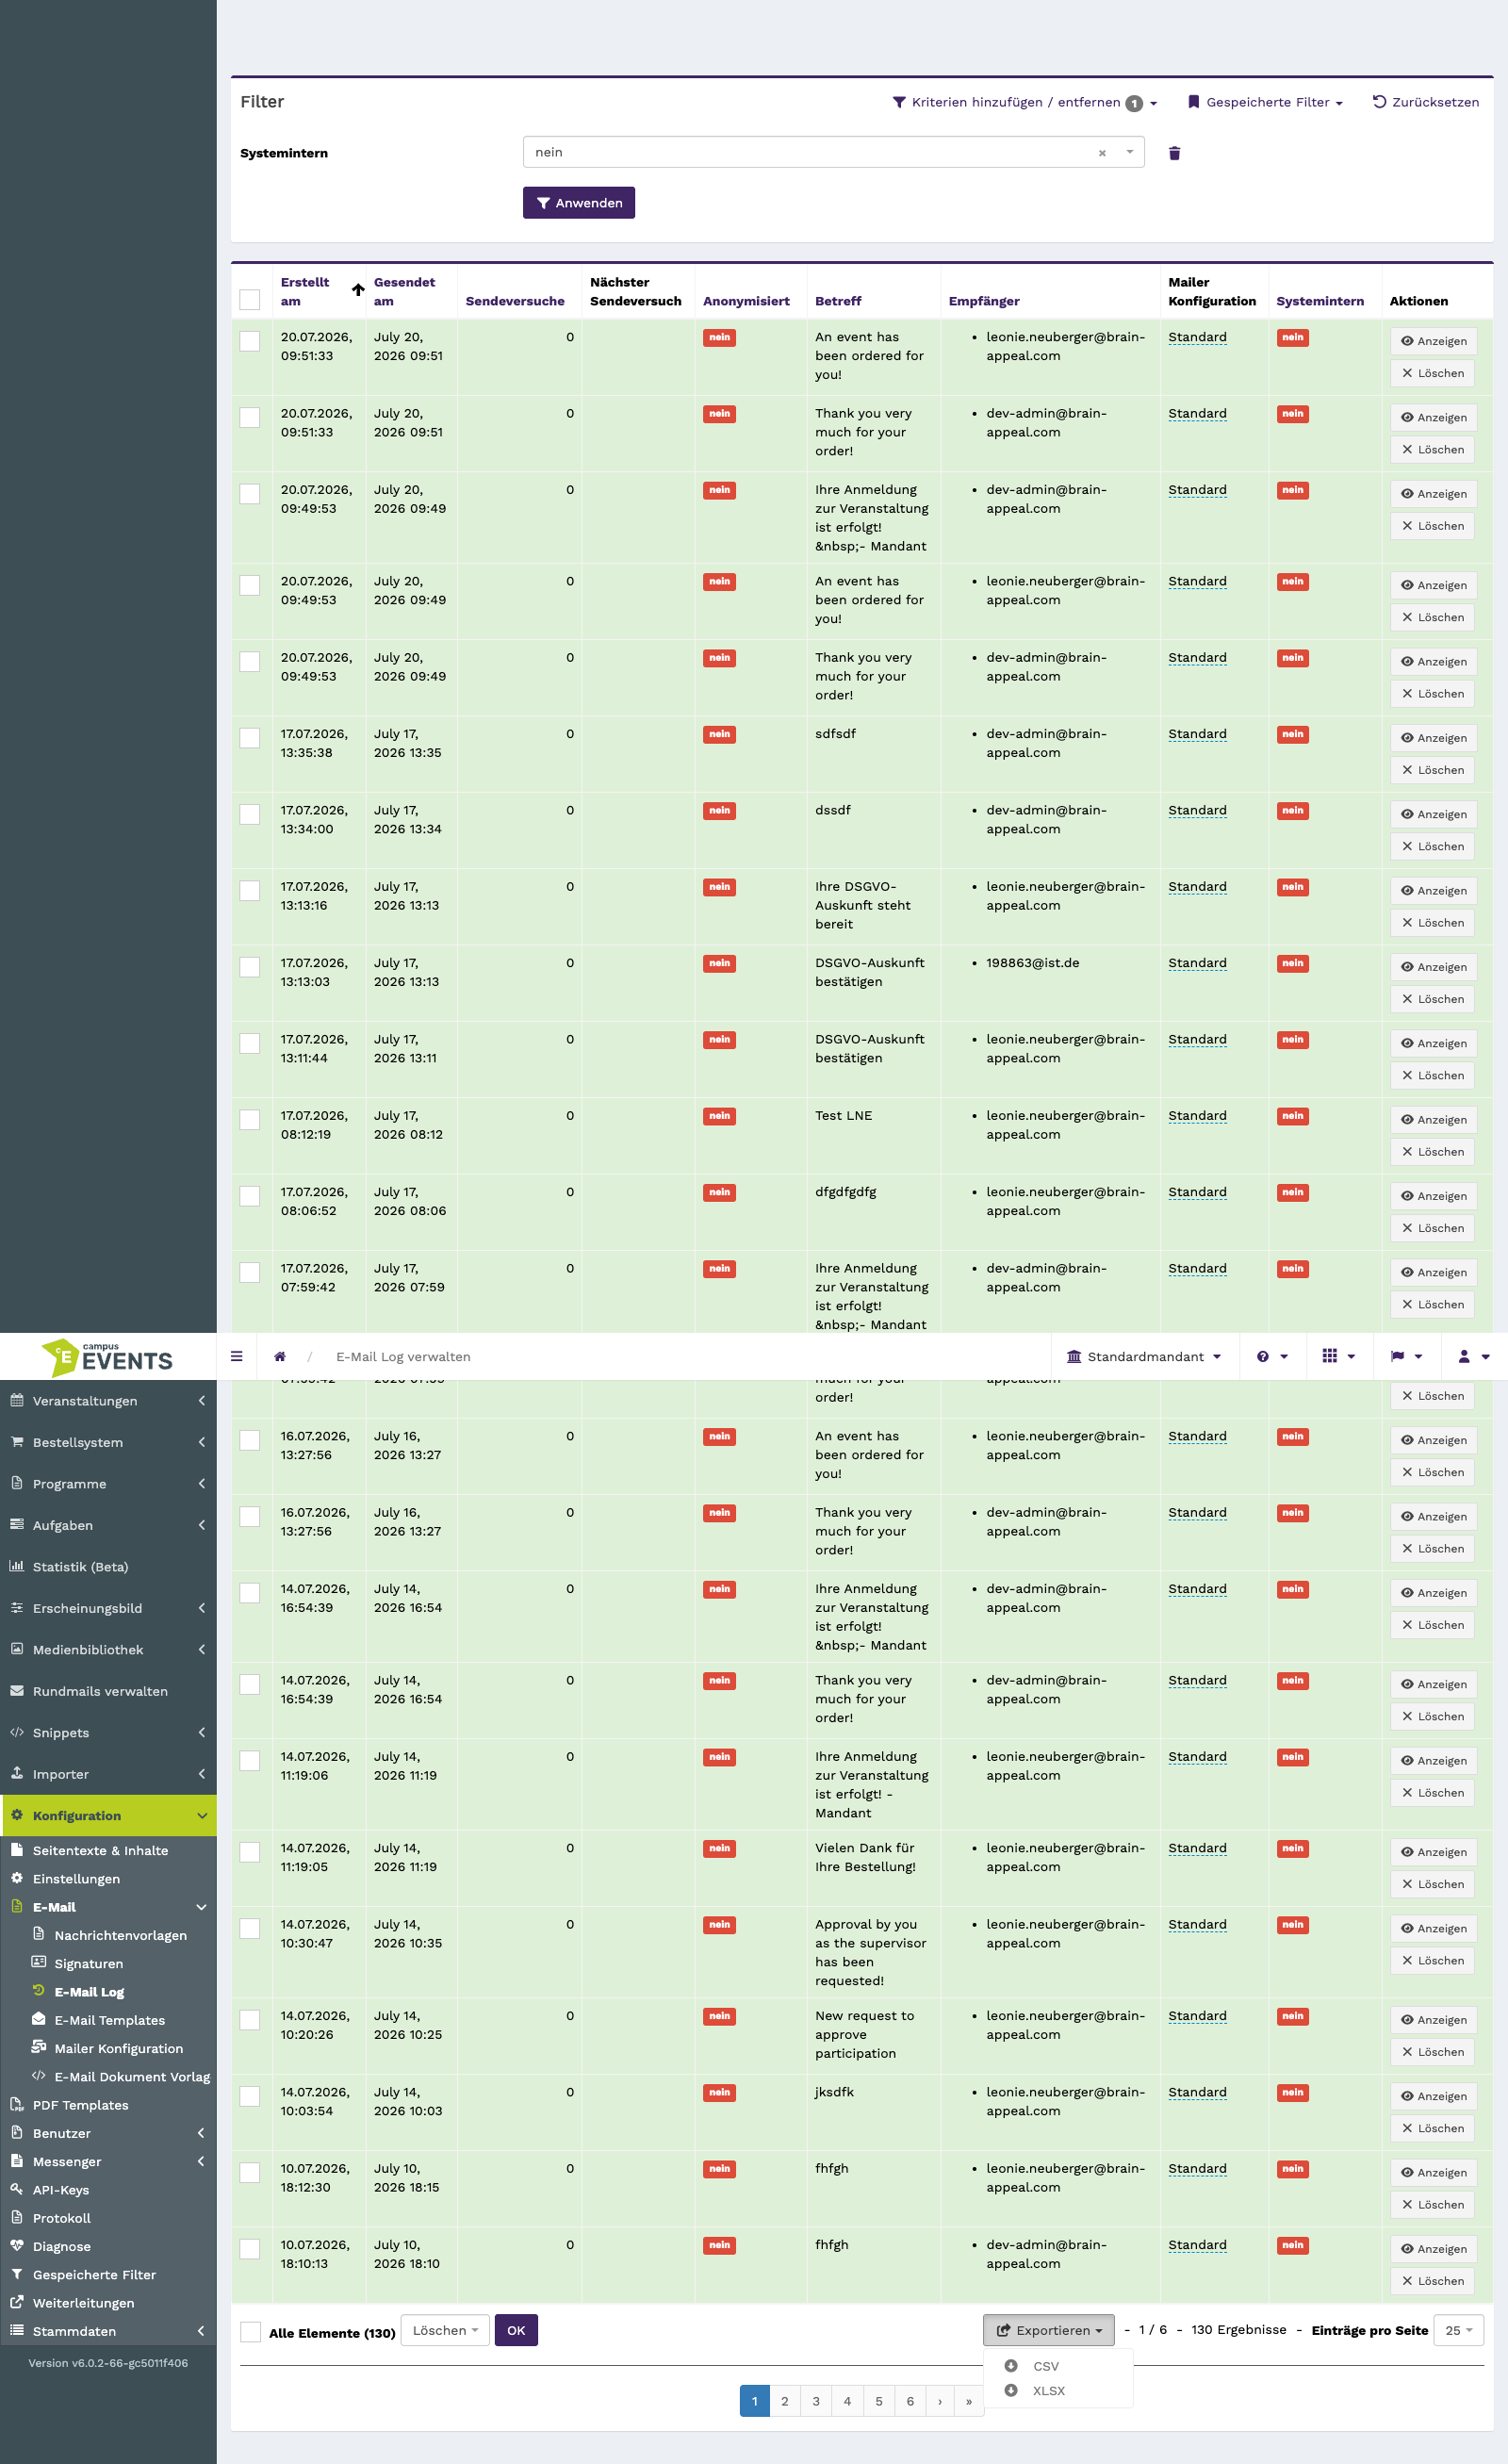Screen dimensions: 1508x2464
Task: Check the 'Alle Elemente (130)' checkbox
Action: 250,2332
